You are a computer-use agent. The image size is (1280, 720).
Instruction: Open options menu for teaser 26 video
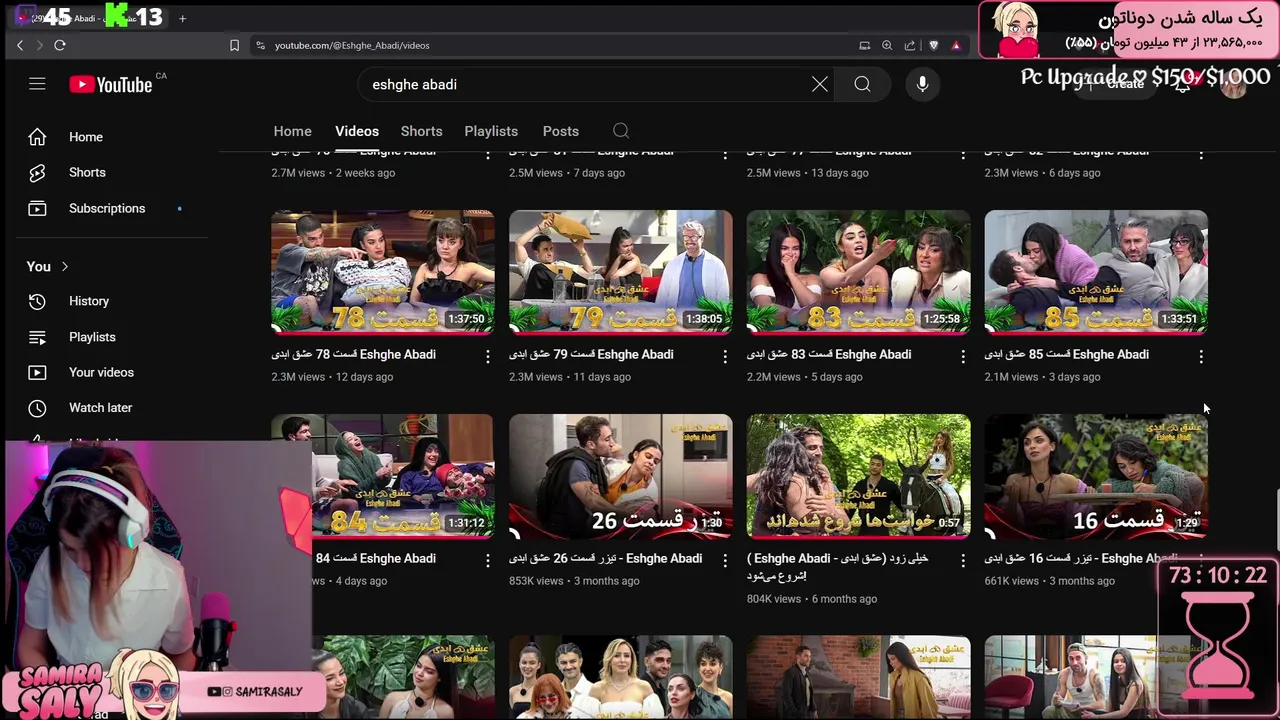point(726,560)
